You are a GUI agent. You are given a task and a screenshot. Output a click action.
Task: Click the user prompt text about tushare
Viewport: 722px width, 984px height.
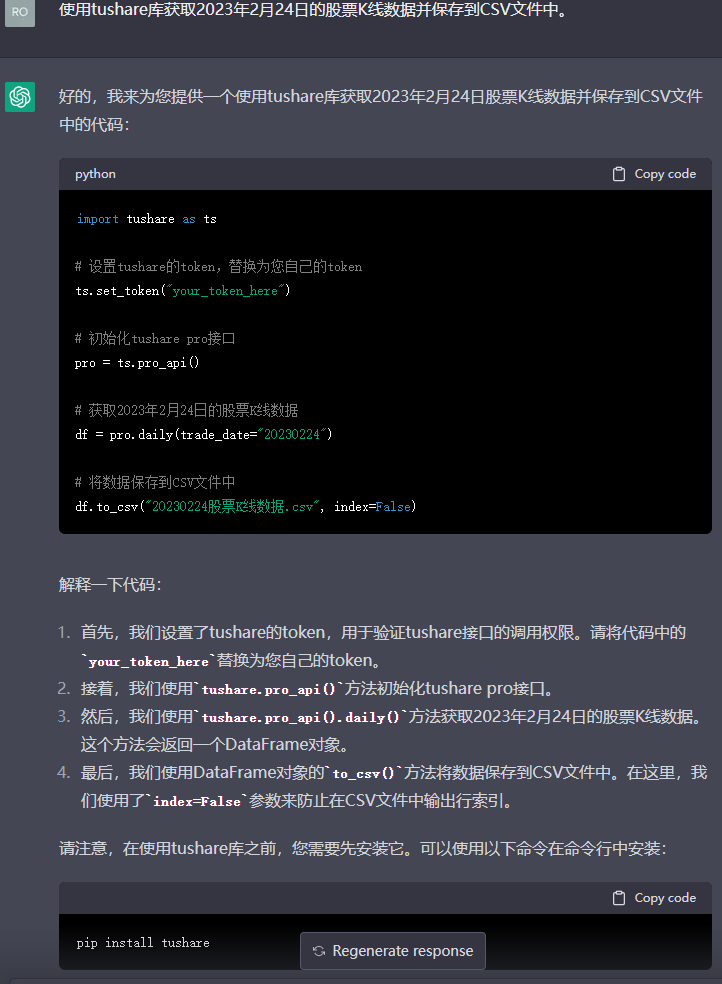[313, 10]
